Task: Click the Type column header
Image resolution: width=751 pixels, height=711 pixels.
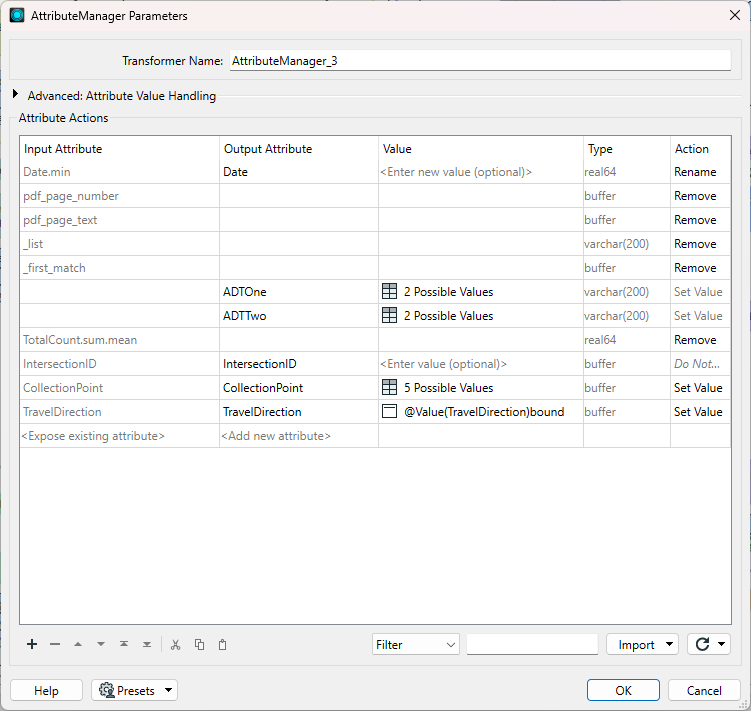Action: [627, 149]
